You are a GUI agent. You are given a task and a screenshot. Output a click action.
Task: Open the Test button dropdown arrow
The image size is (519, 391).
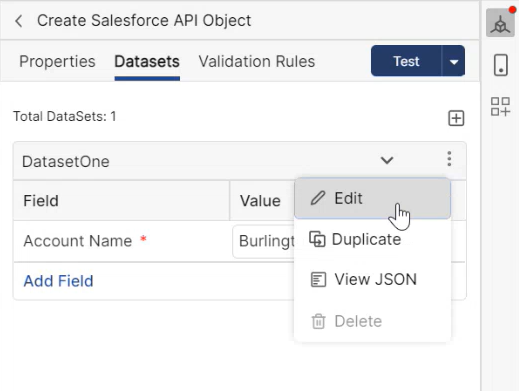pos(453,61)
